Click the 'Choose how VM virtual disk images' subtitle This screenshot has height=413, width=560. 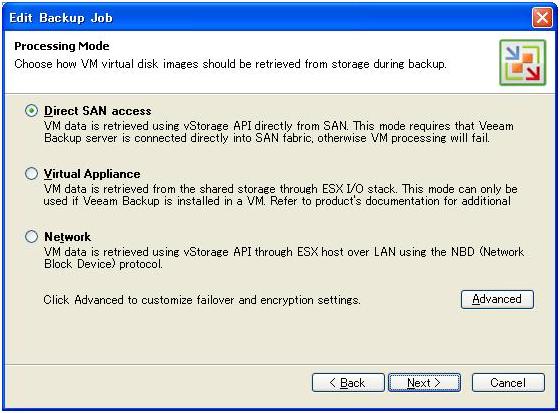(230, 64)
